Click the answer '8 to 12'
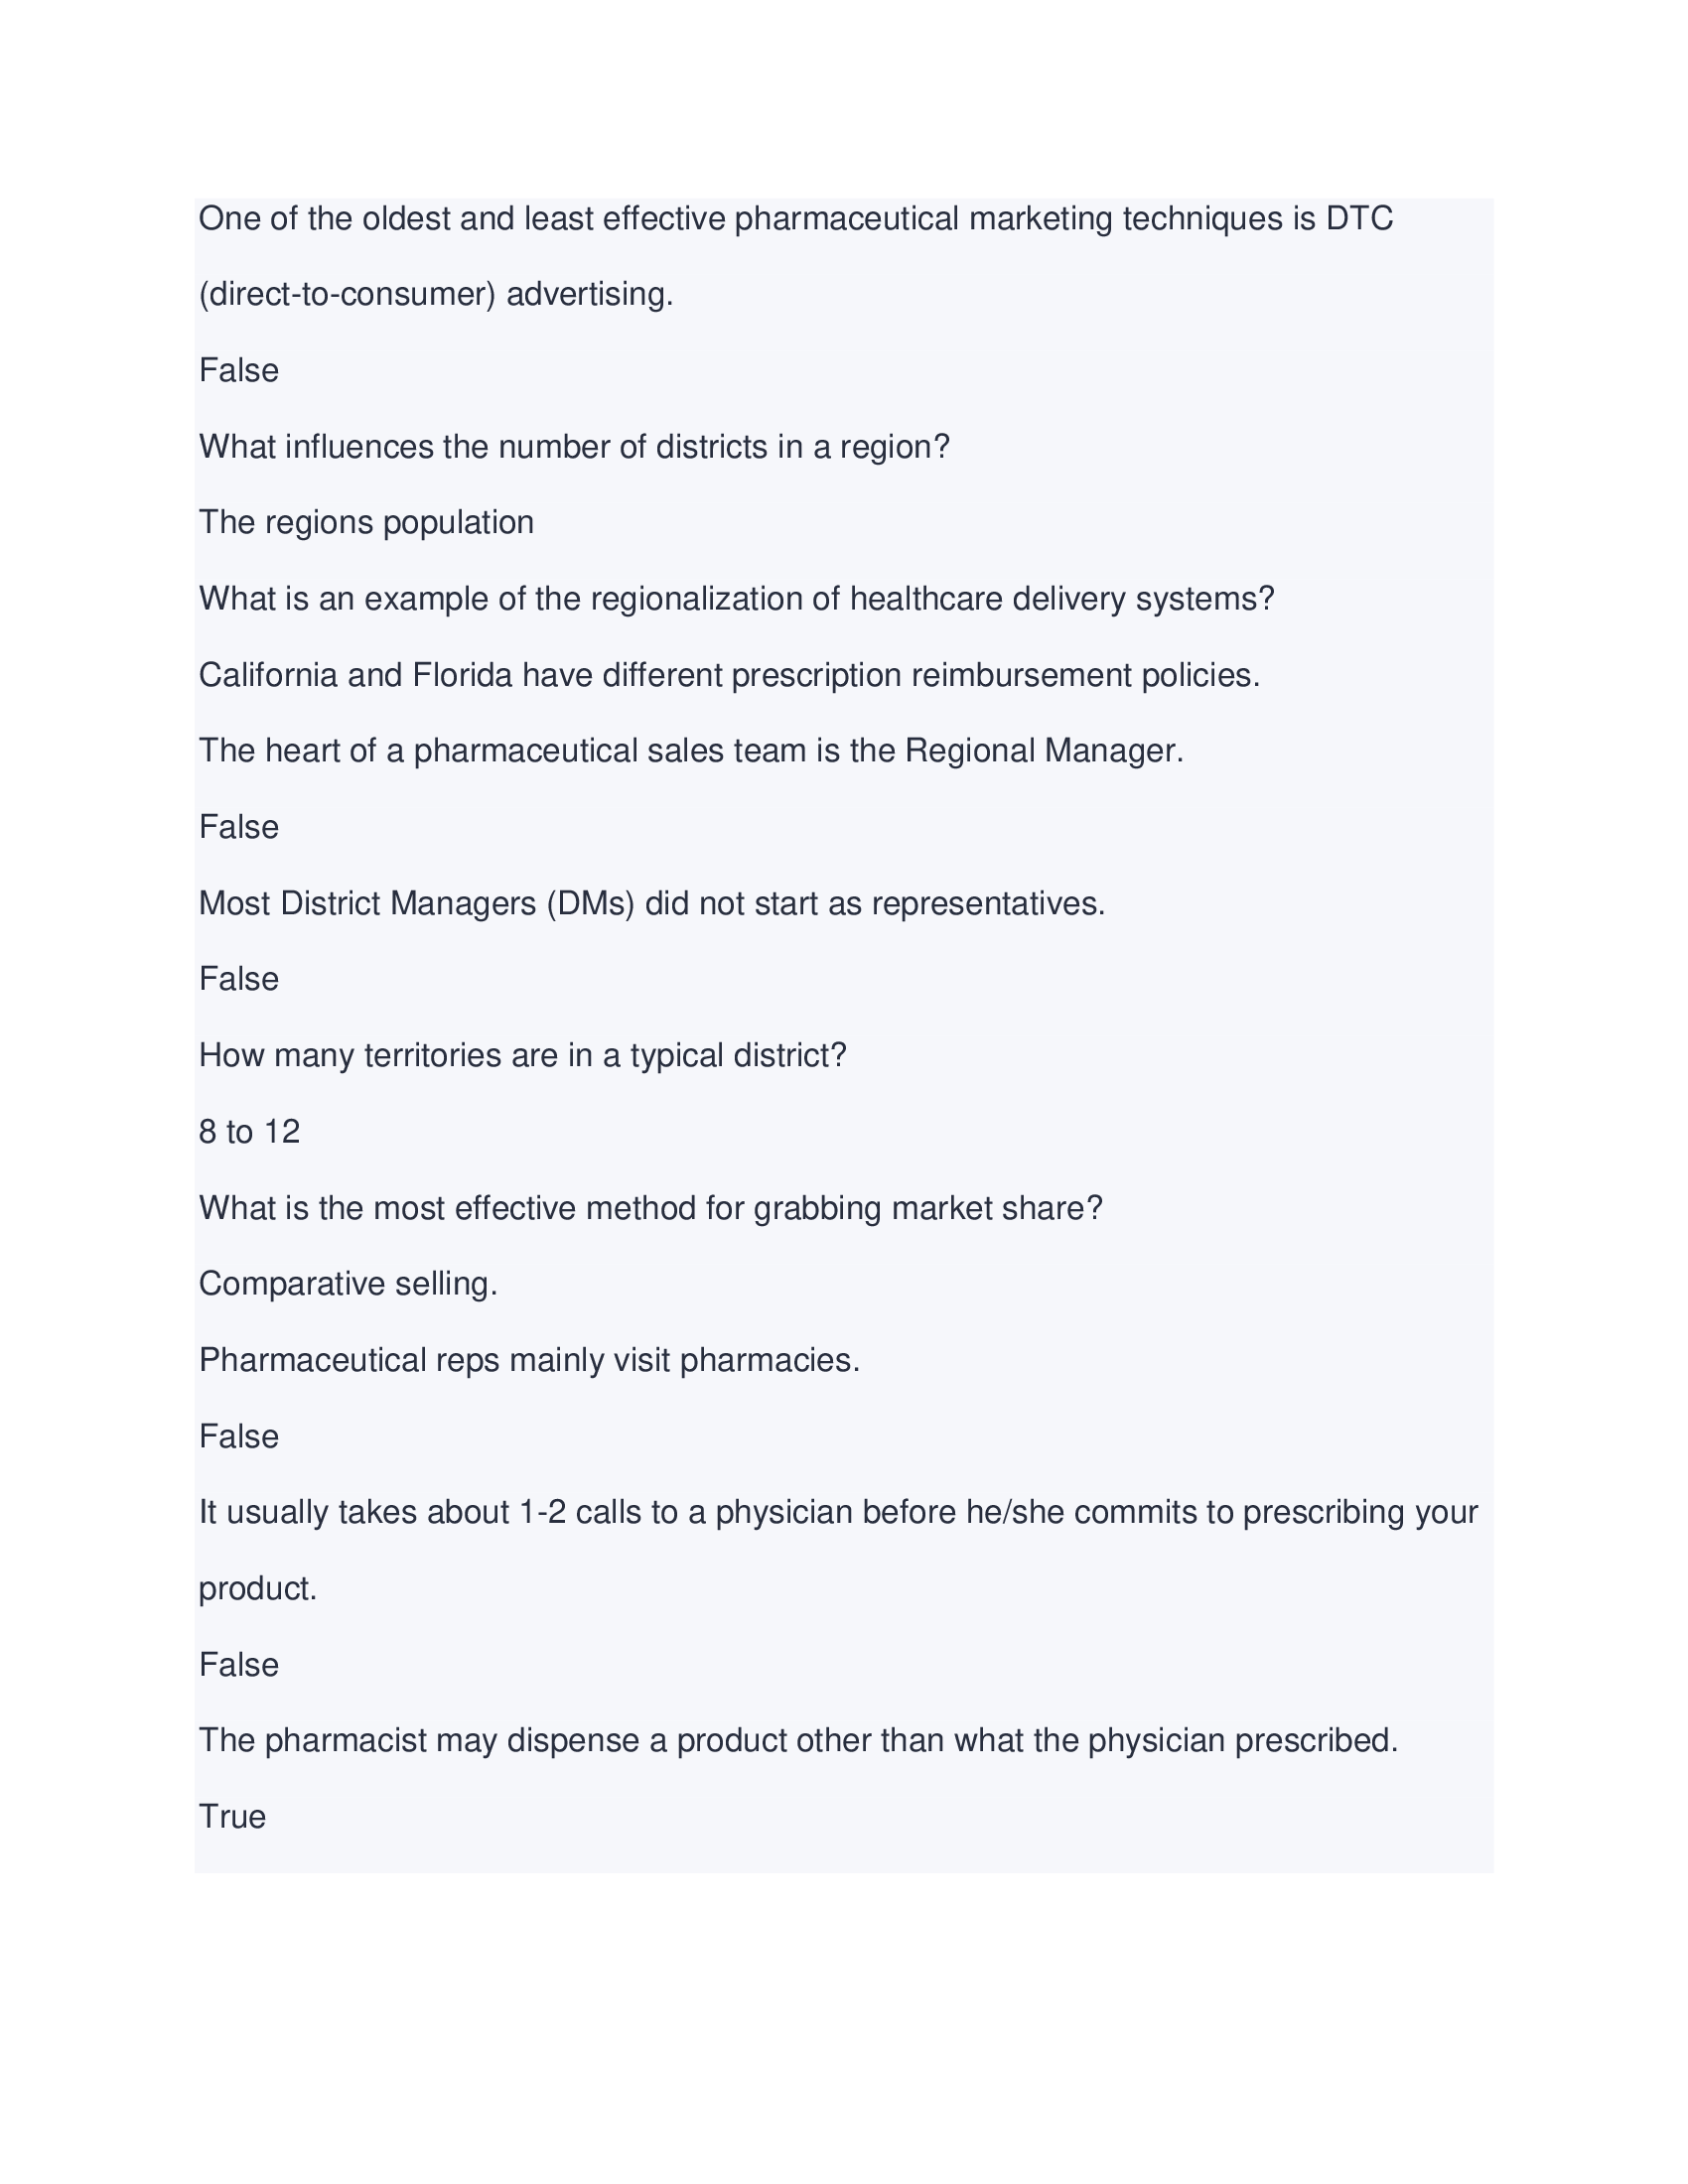Screen dimensions: 1688x2184 tap(249, 1132)
